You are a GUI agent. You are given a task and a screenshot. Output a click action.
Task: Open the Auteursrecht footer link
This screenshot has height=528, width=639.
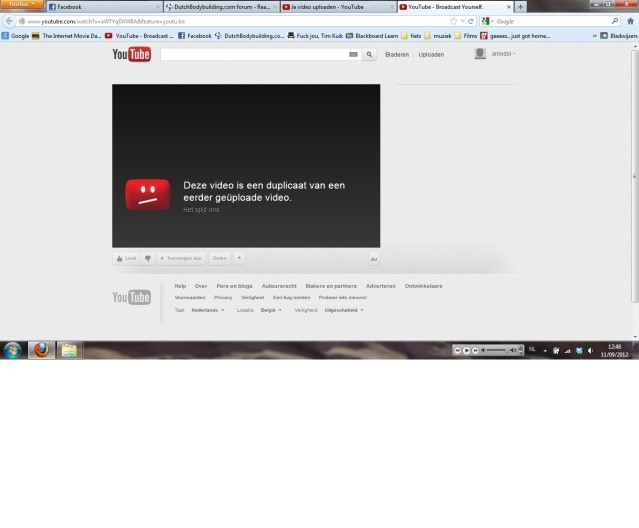(279, 286)
